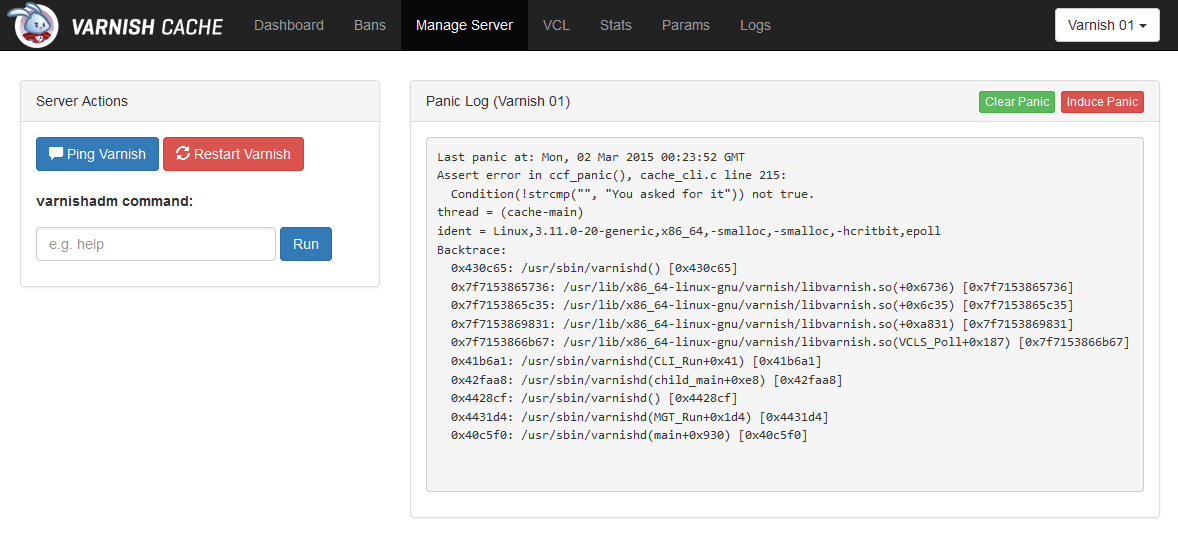Switch to the VCL tab
1178x553 pixels.
pos(556,25)
